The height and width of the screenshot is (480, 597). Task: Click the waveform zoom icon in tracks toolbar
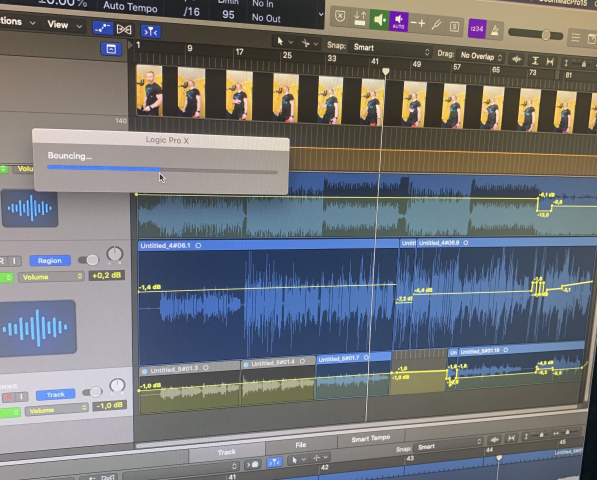pos(517,59)
